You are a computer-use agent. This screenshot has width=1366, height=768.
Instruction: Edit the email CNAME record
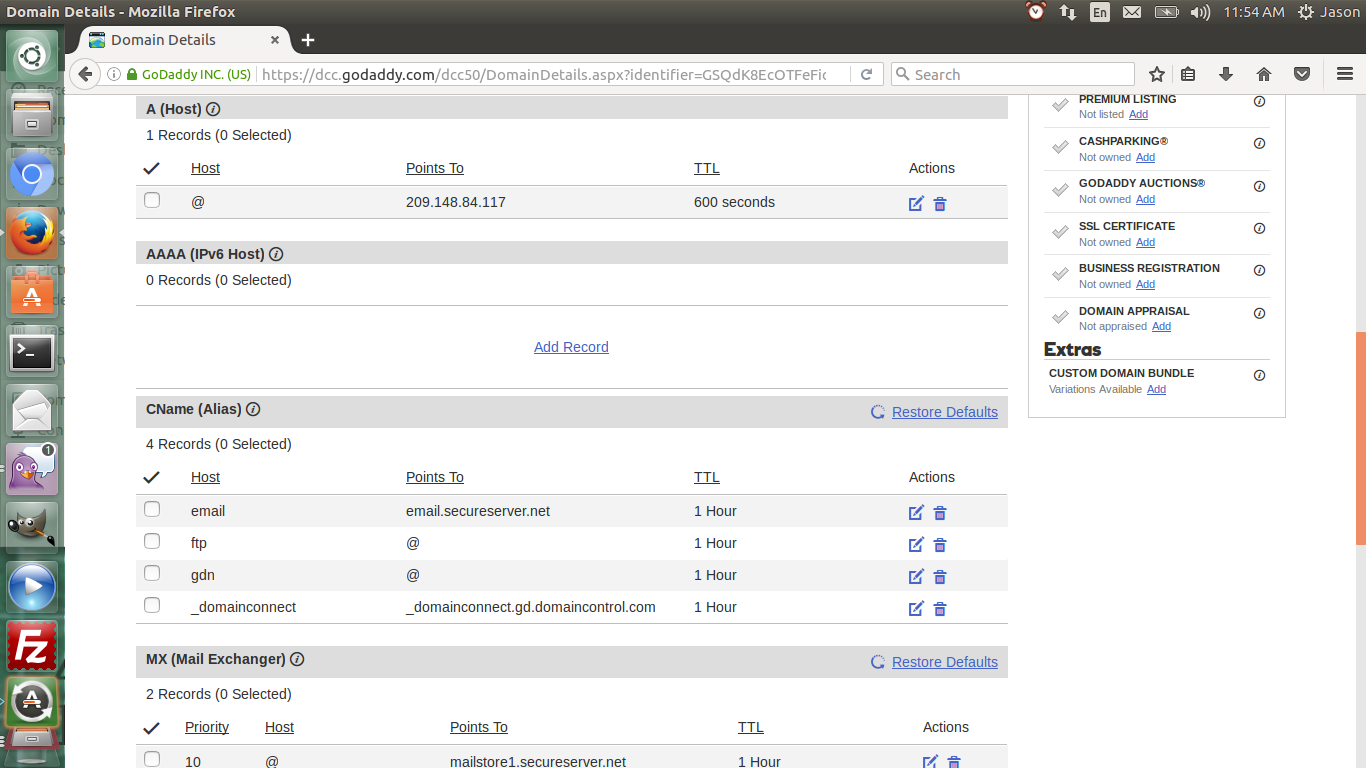tap(916, 513)
